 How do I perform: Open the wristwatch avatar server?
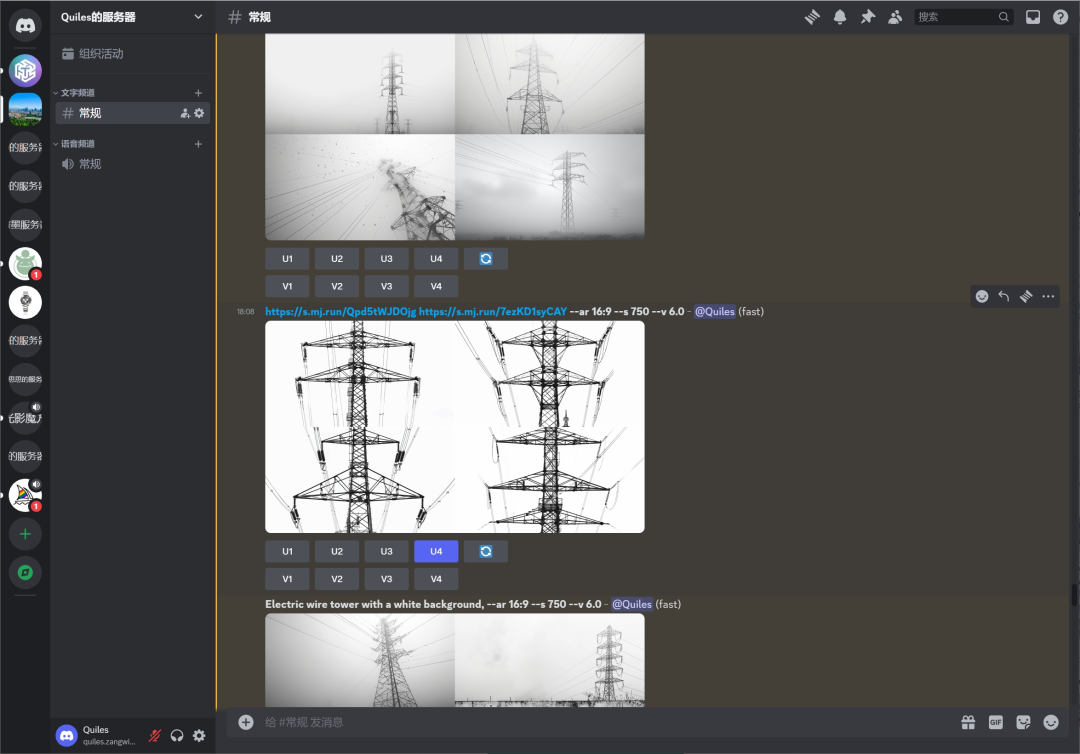[25, 302]
